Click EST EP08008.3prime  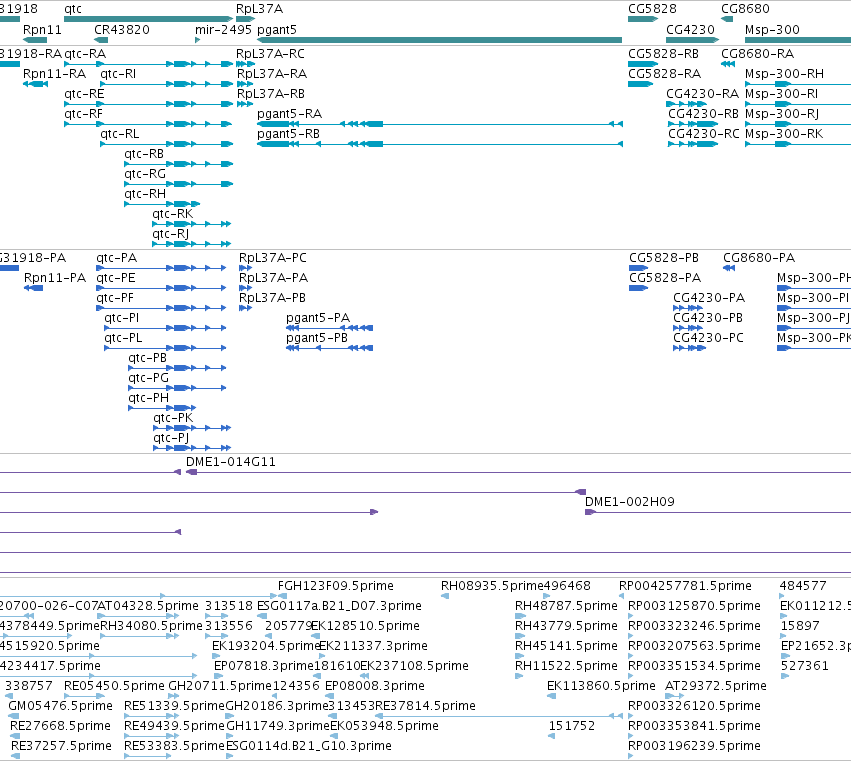374,686
